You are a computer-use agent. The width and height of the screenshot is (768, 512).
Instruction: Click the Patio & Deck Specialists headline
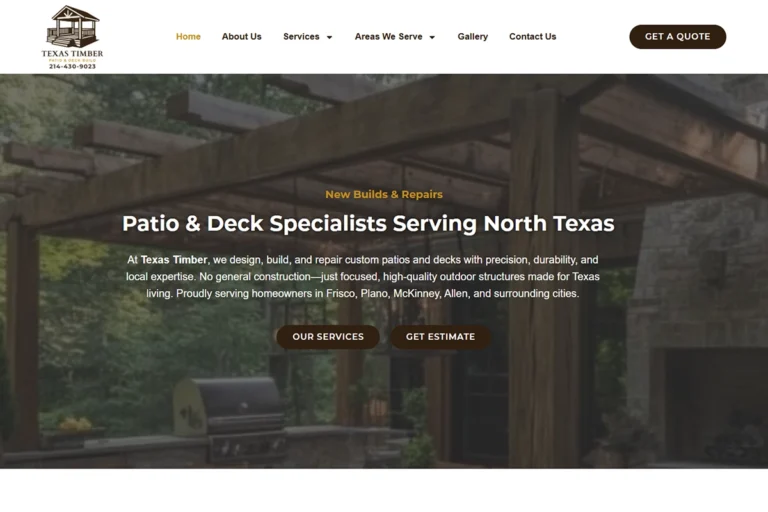[x=368, y=223]
